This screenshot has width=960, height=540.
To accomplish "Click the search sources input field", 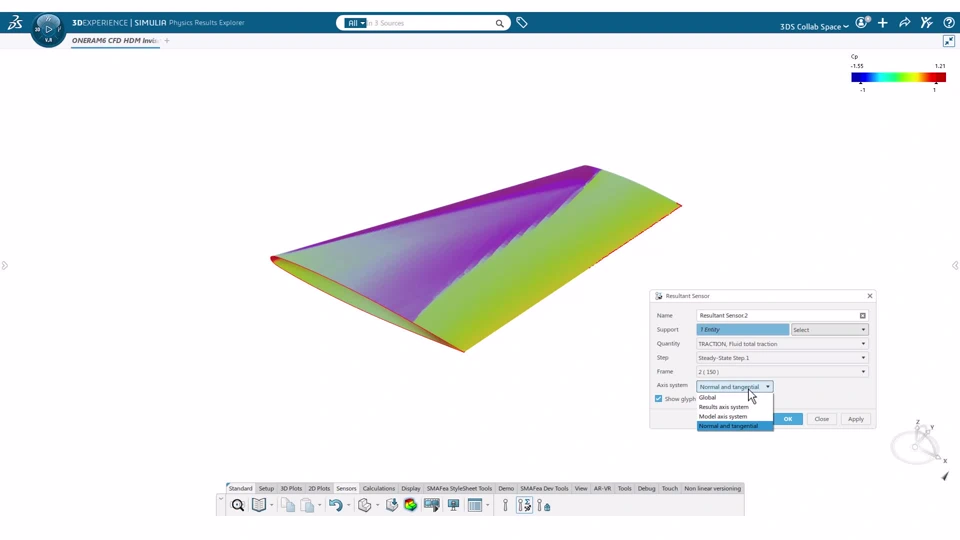I will [x=430, y=23].
